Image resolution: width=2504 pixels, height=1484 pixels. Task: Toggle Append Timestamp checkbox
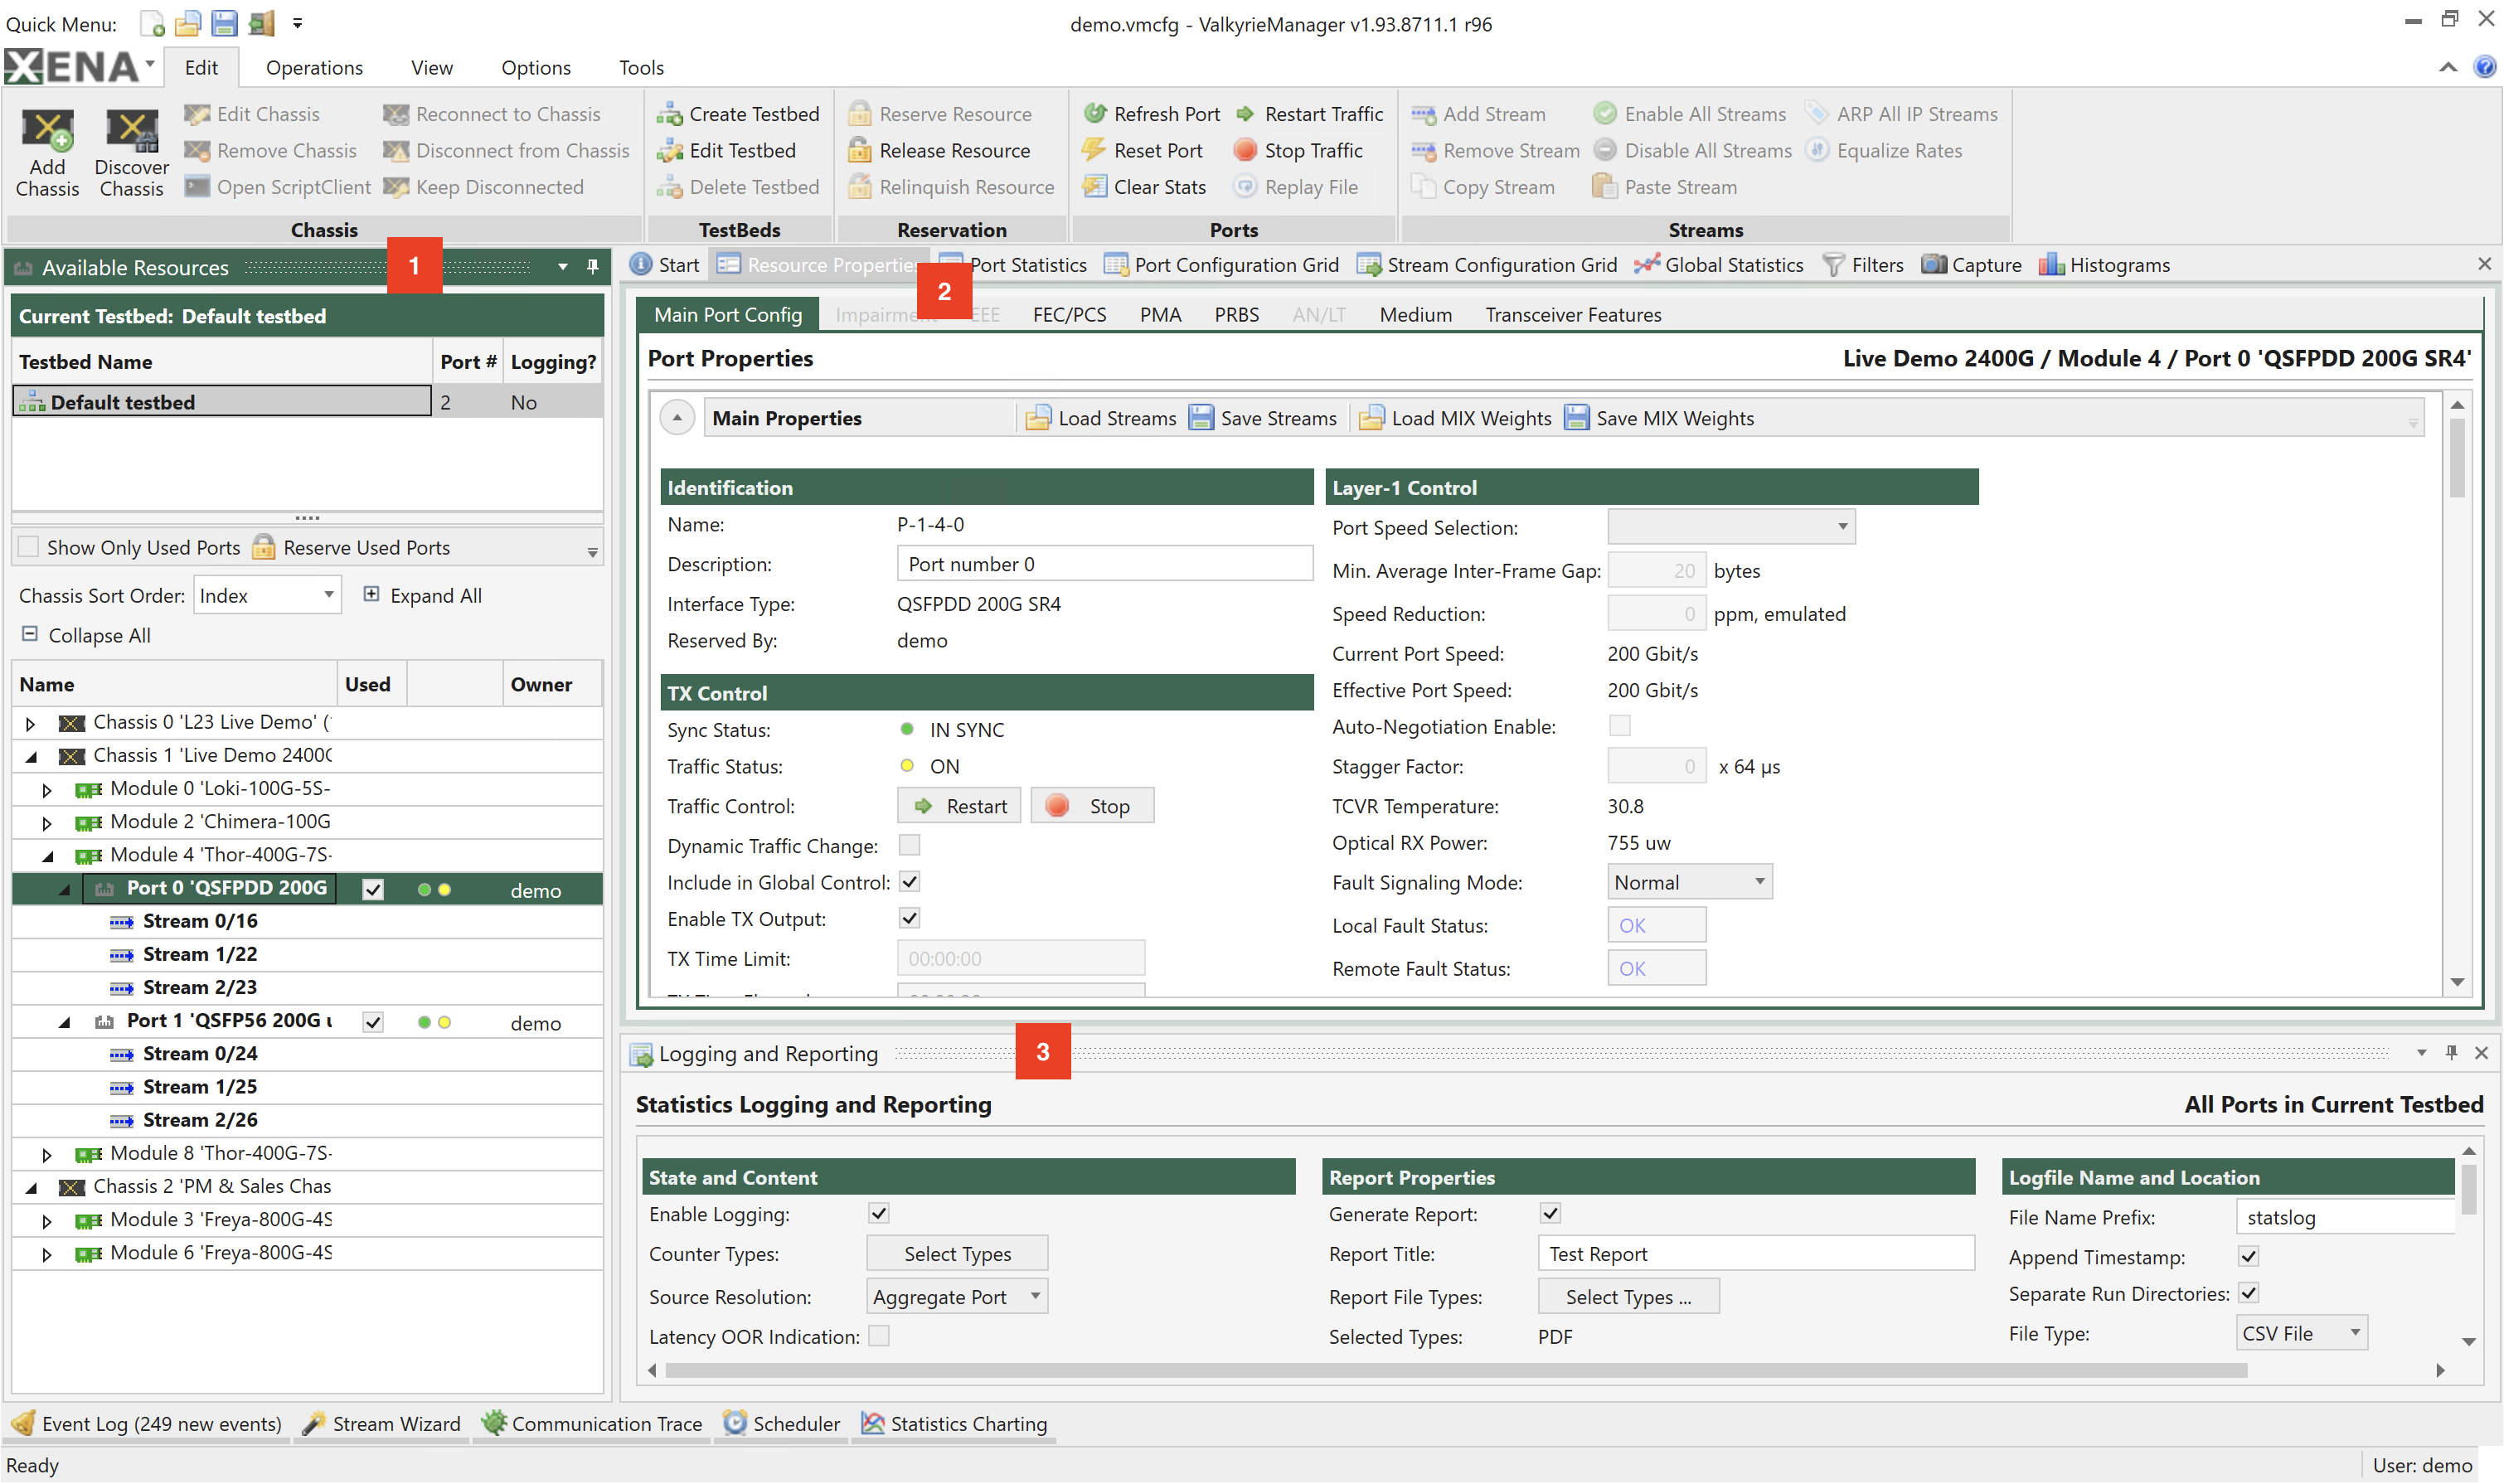pyautogui.click(x=2249, y=1256)
